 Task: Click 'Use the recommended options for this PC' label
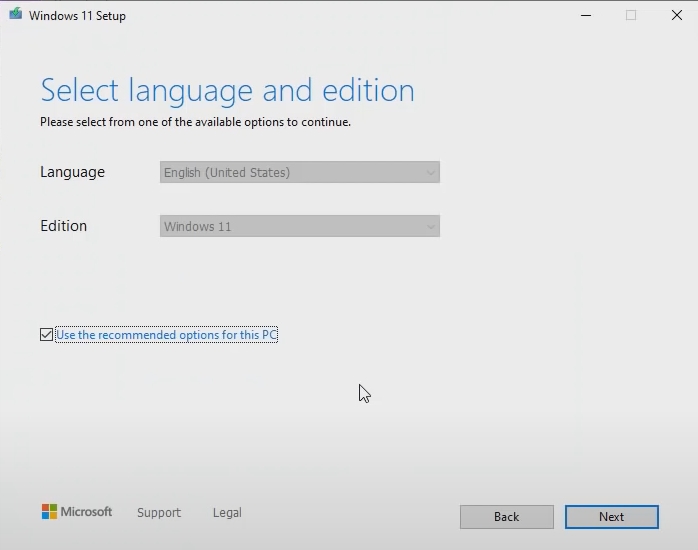[x=166, y=335]
